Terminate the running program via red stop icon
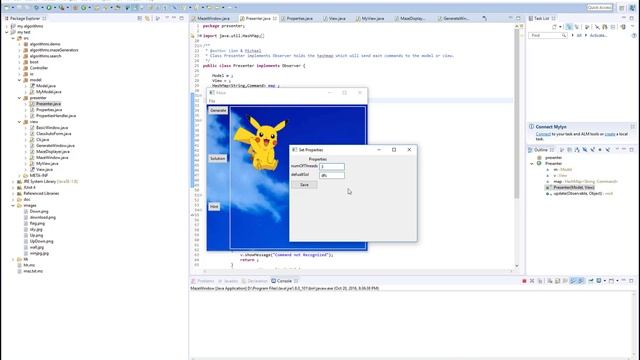 click(x=524, y=281)
